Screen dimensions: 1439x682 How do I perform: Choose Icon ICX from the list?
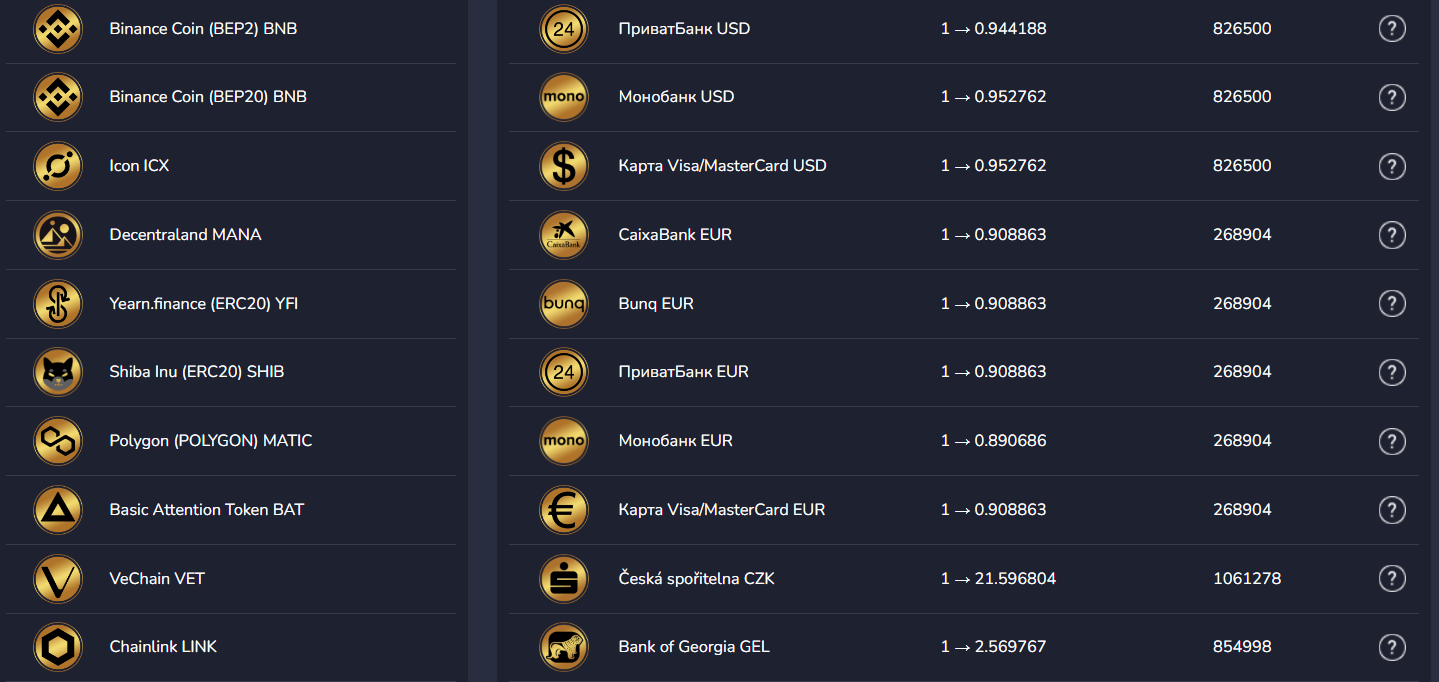tap(231, 166)
